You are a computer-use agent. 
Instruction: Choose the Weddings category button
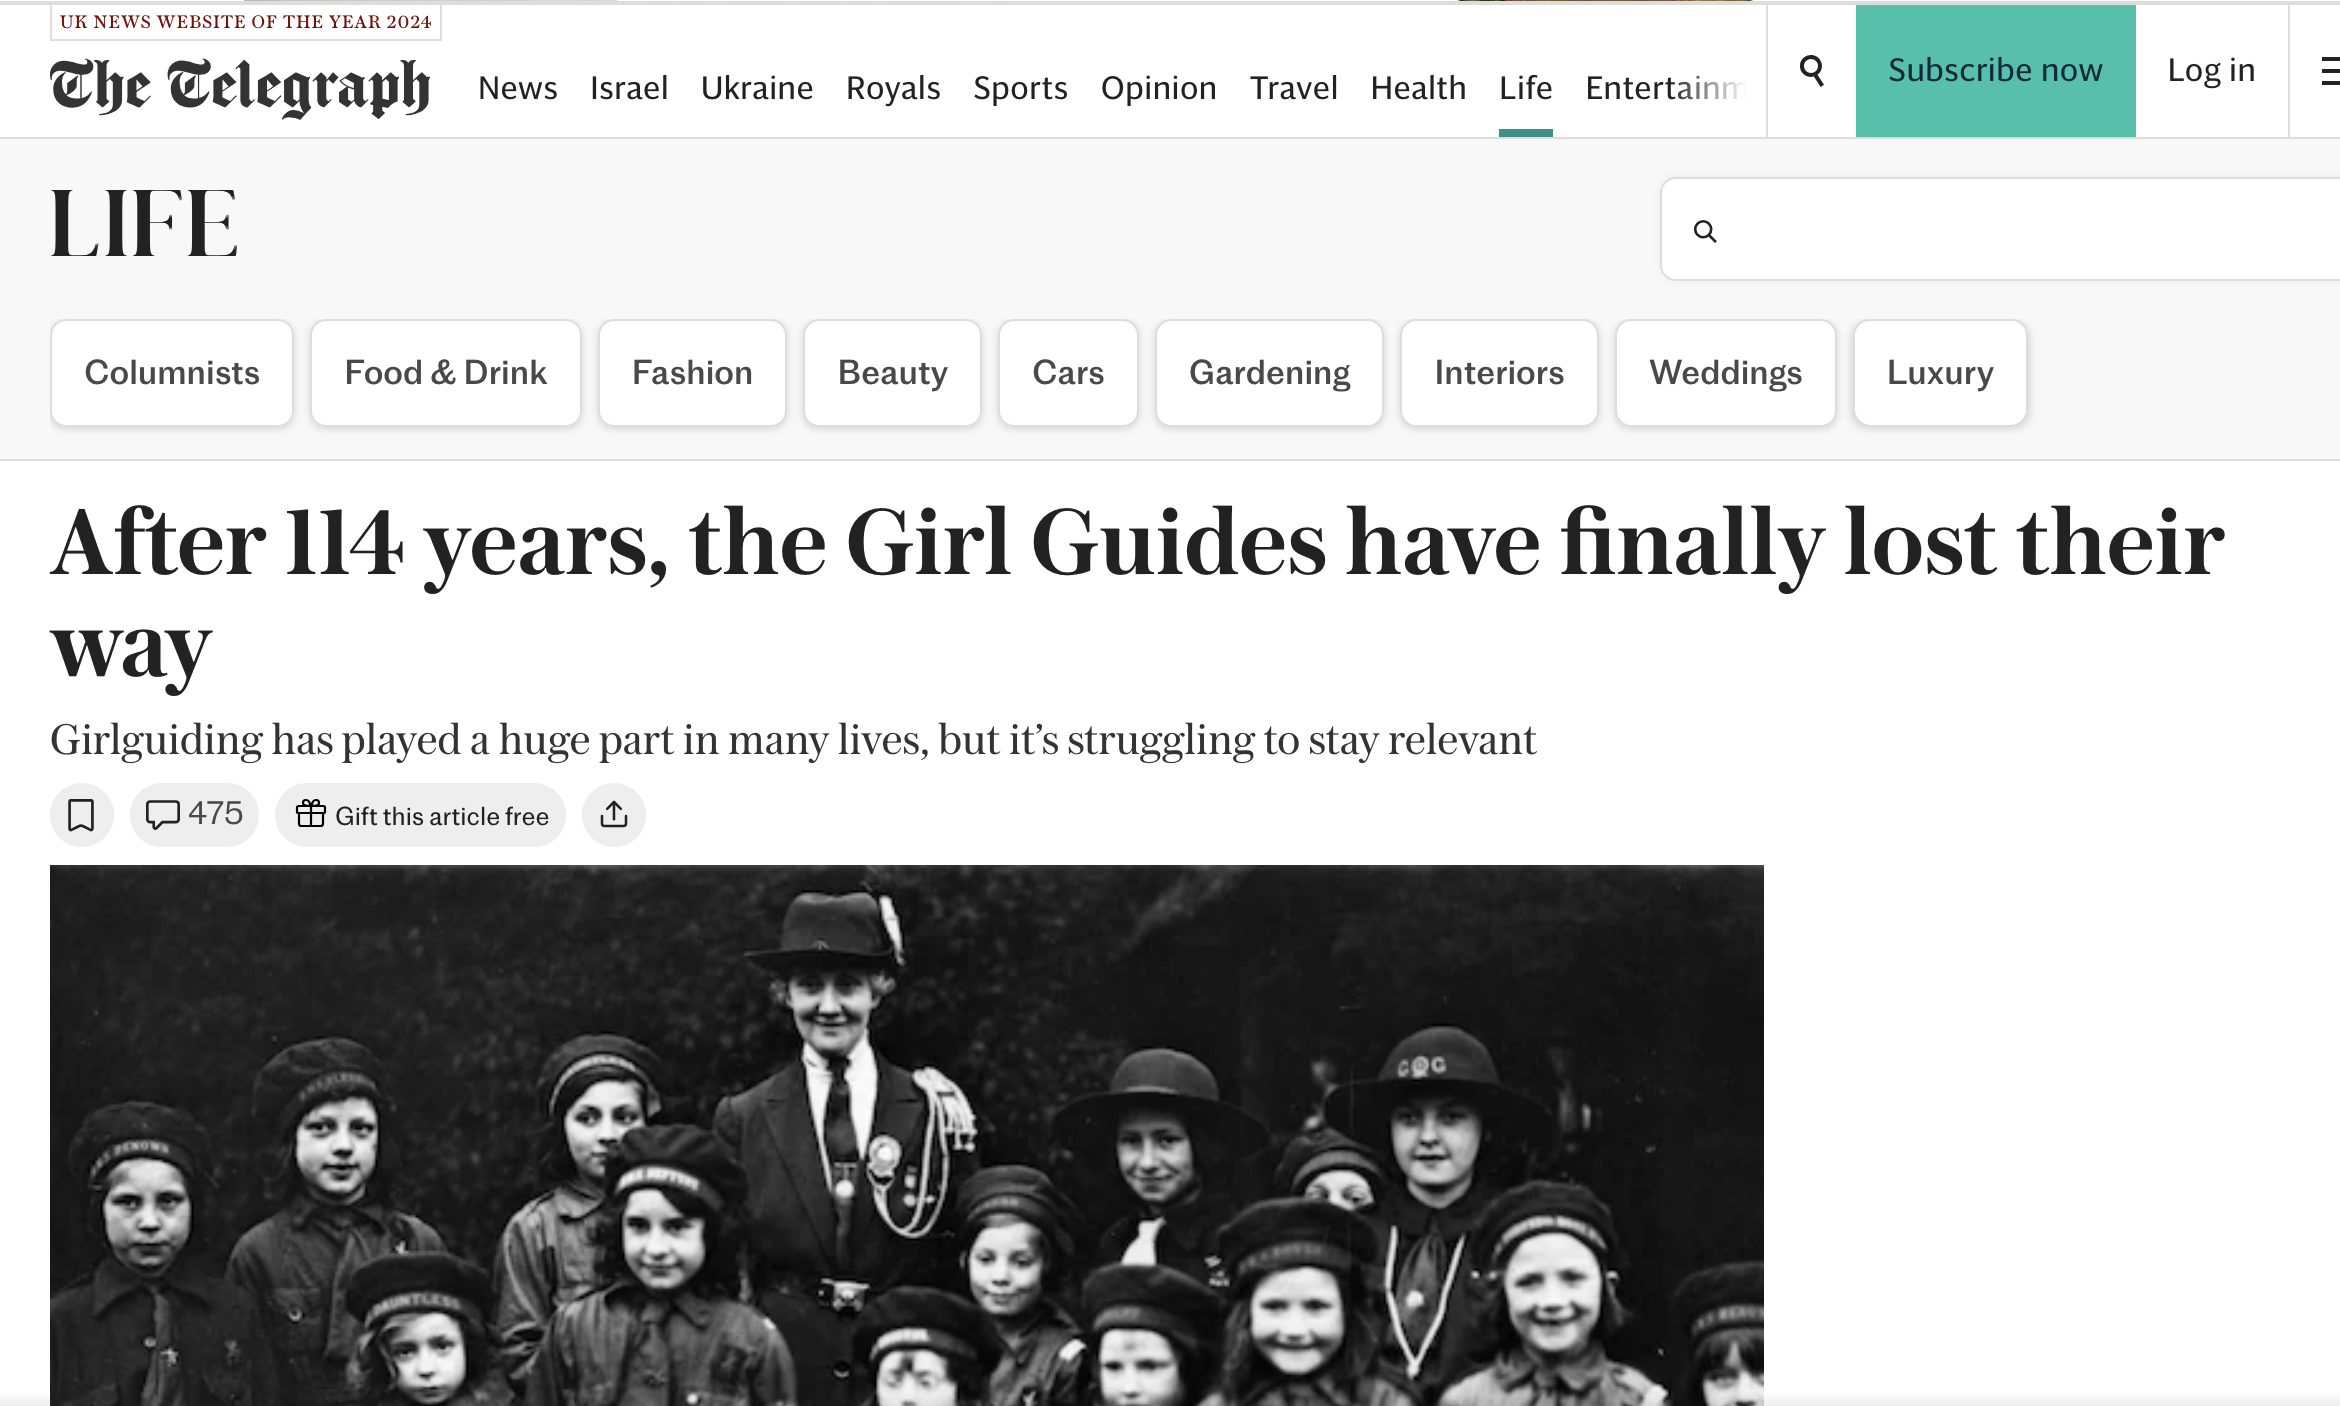pyautogui.click(x=1725, y=373)
